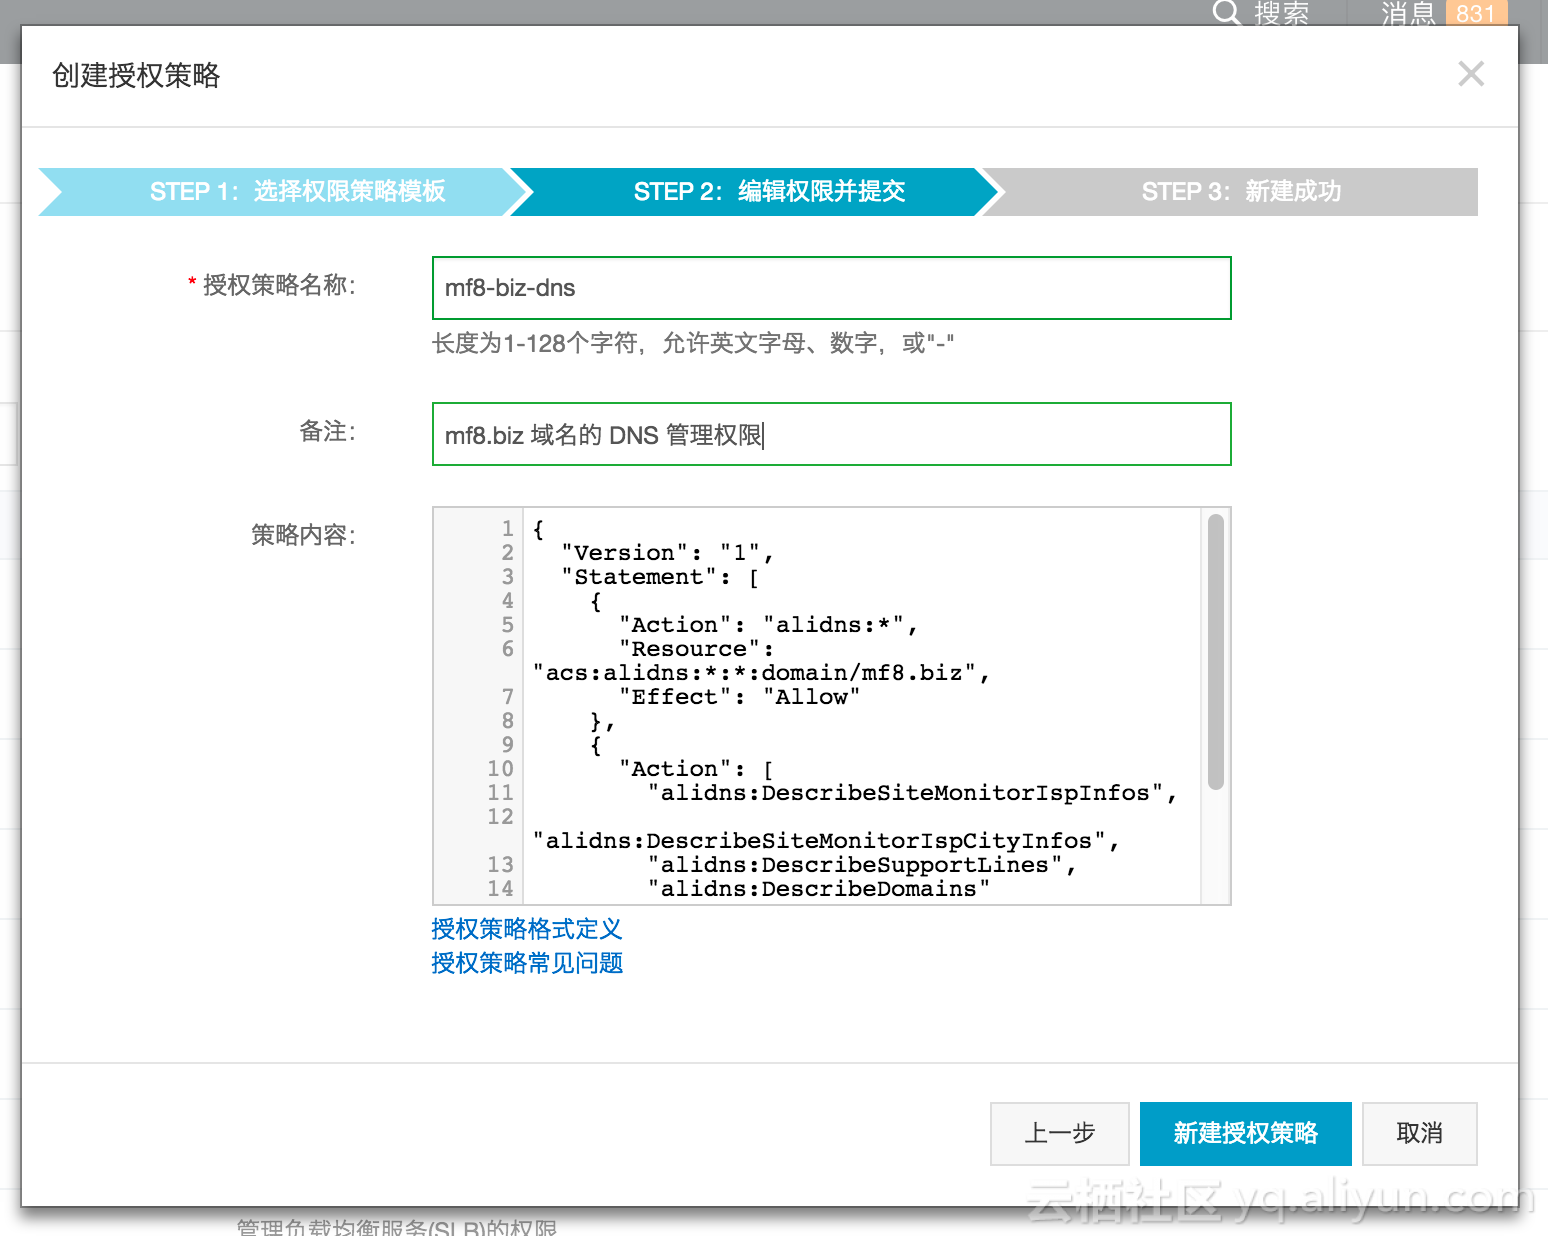Open 授权策略常见问题 link
Viewport: 1548px width, 1236px height.
click(x=527, y=963)
